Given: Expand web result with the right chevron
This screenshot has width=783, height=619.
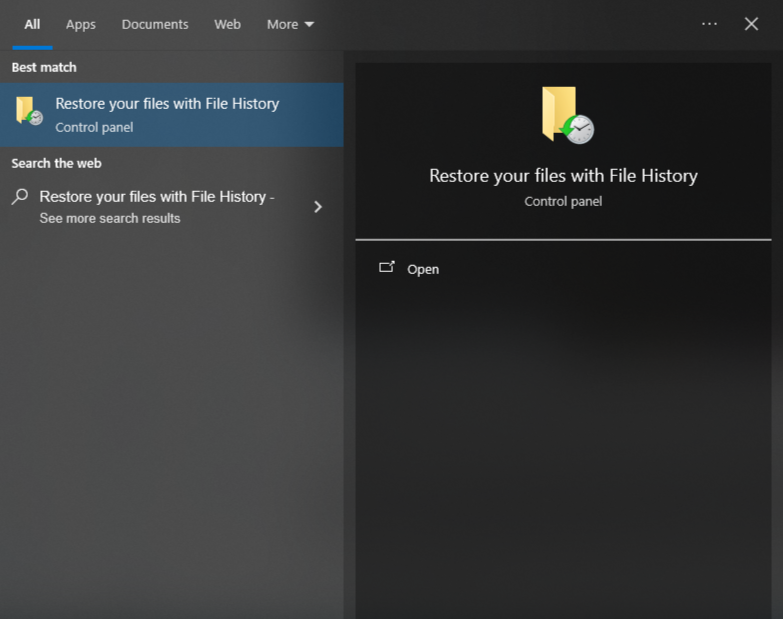Looking at the screenshot, I should (x=318, y=207).
